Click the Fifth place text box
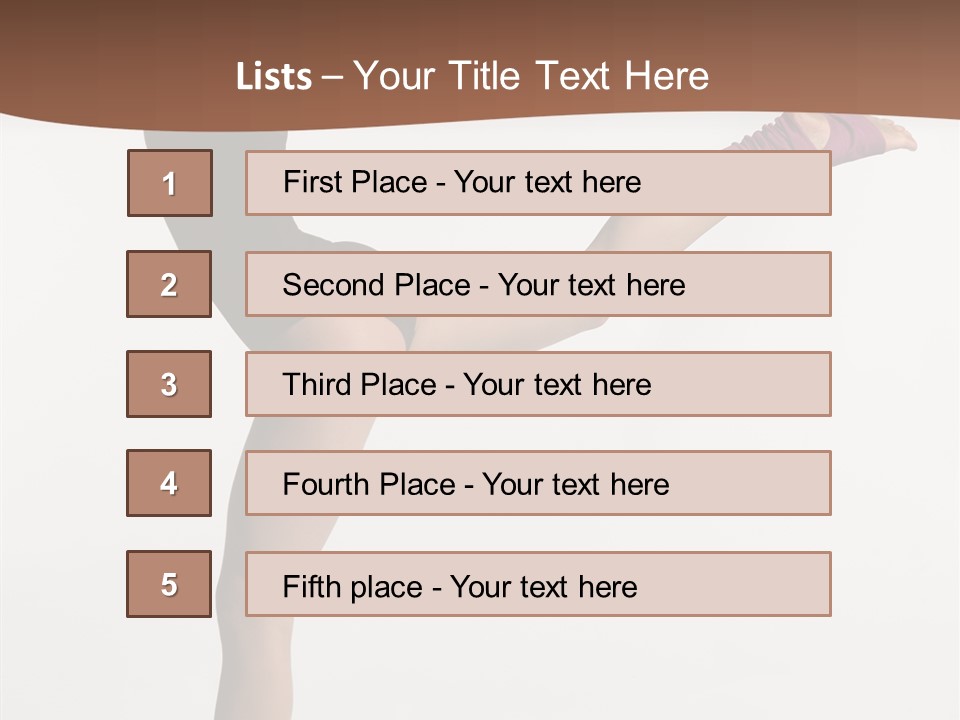The height and width of the screenshot is (720, 960). tap(538, 584)
